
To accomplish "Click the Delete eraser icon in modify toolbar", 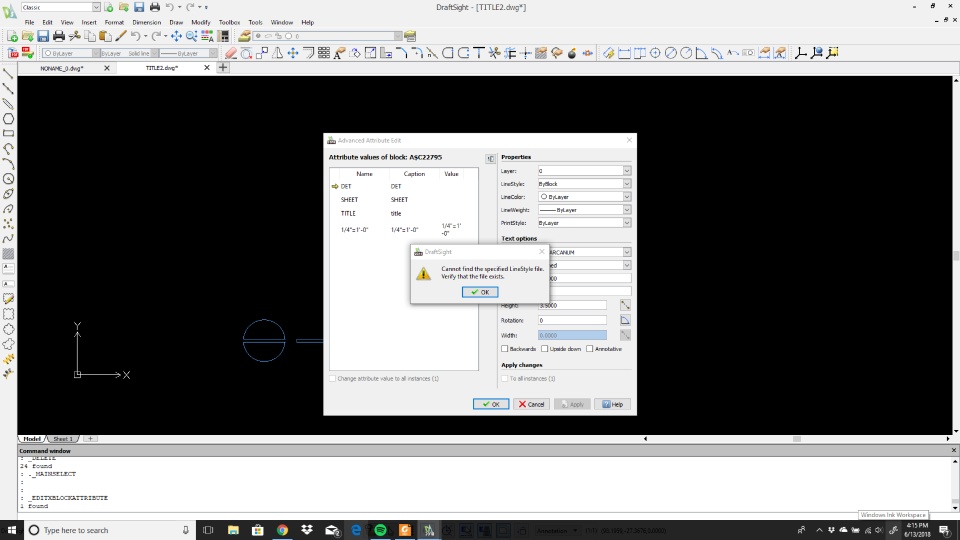I will pyautogui.click(x=230, y=53).
